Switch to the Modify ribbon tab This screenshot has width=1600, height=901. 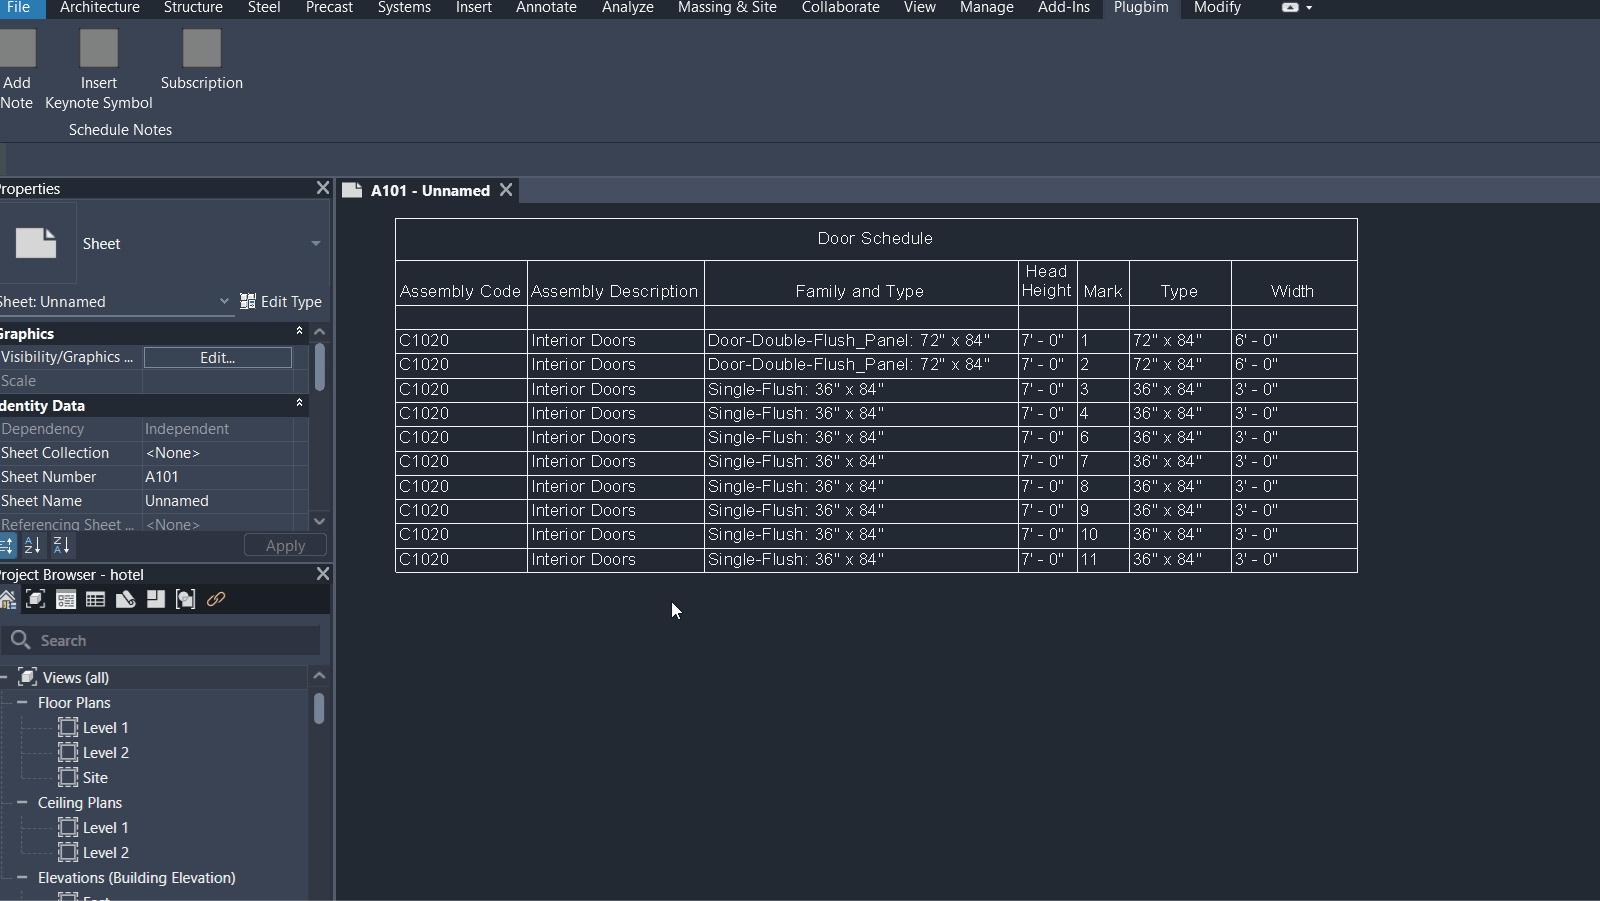coord(1217,7)
